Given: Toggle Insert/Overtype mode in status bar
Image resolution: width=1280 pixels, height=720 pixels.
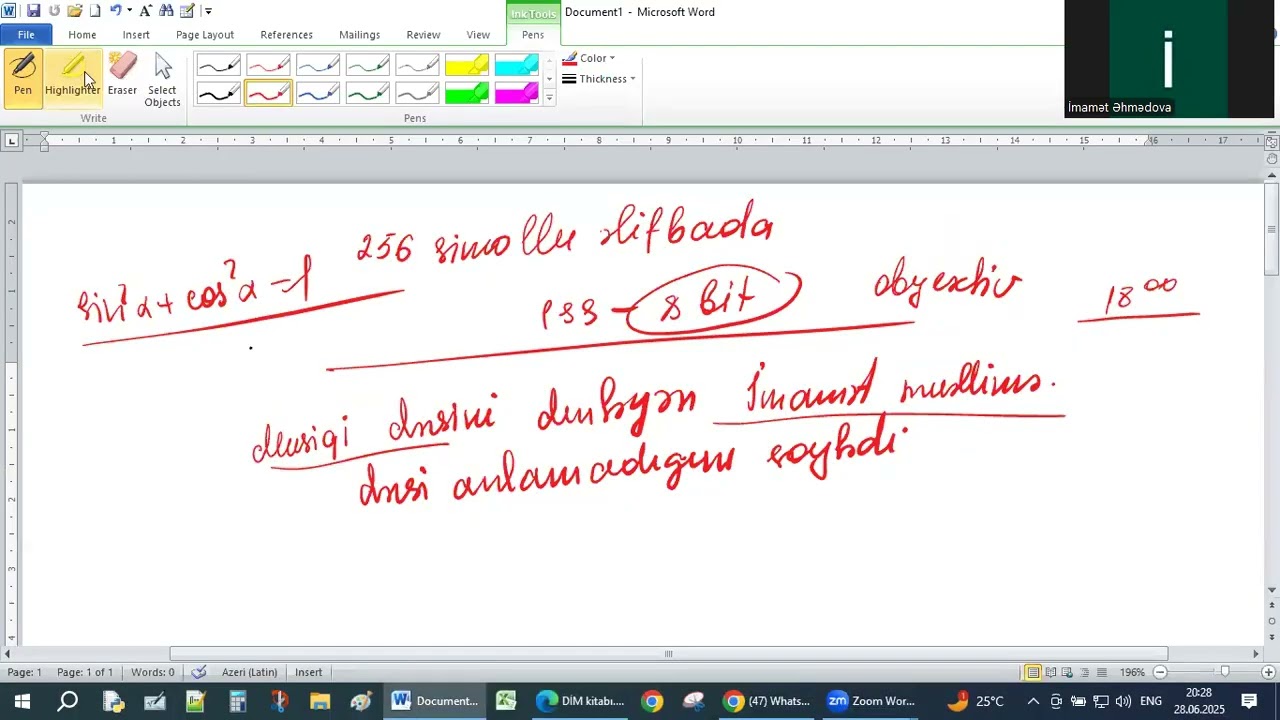Looking at the screenshot, I should 309,672.
